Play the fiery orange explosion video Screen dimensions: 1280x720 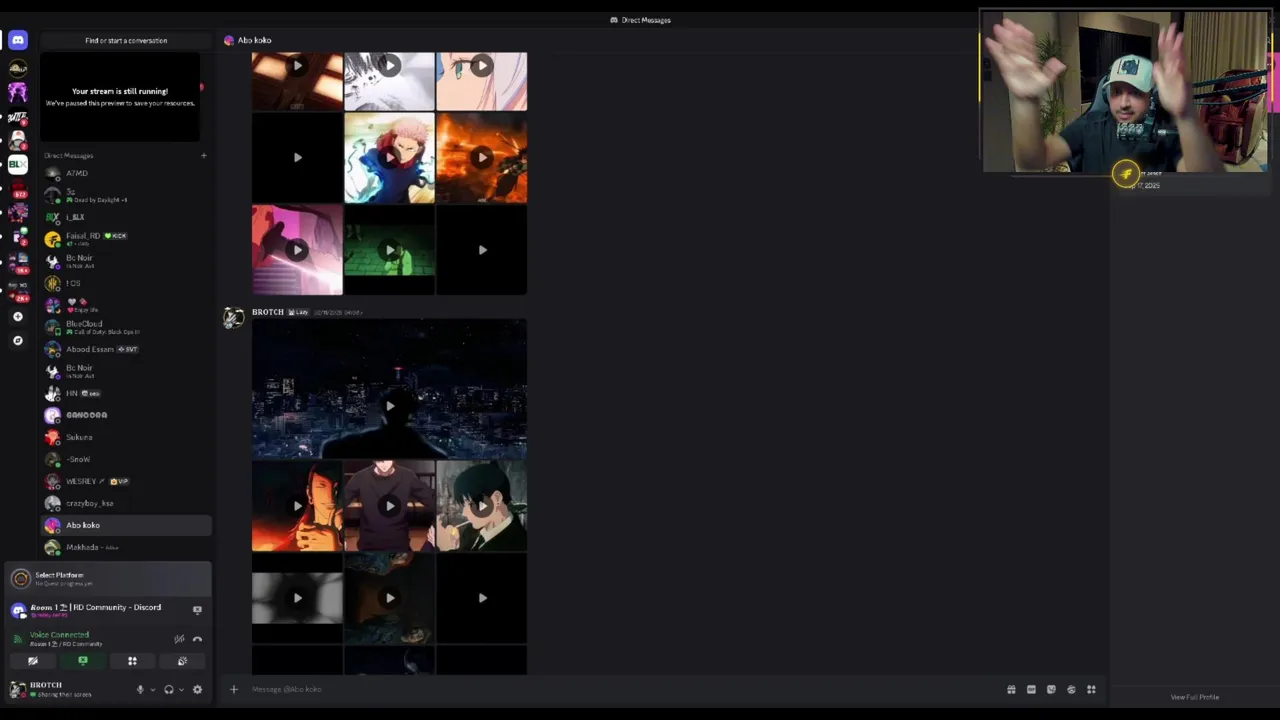coord(482,158)
